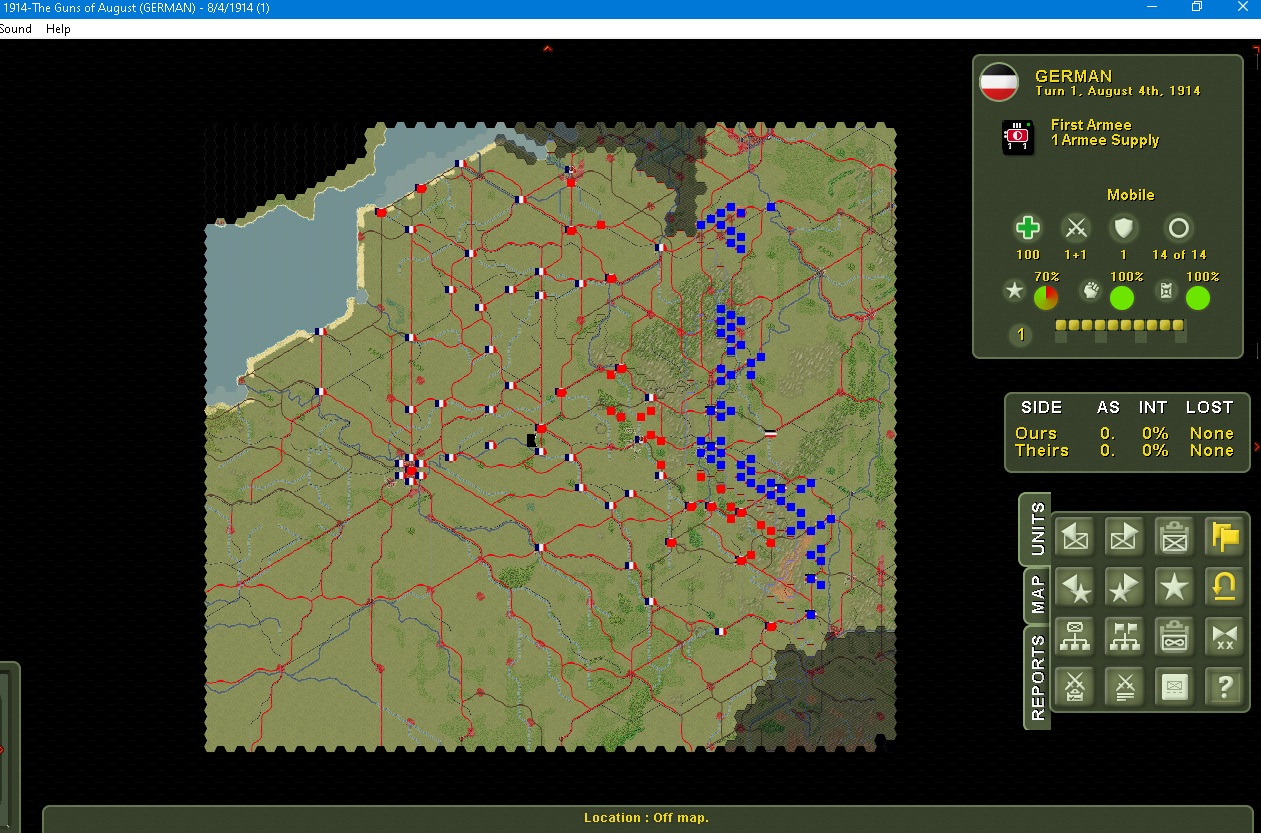Open the unit clipboard list button
The width and height of the screenshot is (1261, 833).
tap(1174, 537)
